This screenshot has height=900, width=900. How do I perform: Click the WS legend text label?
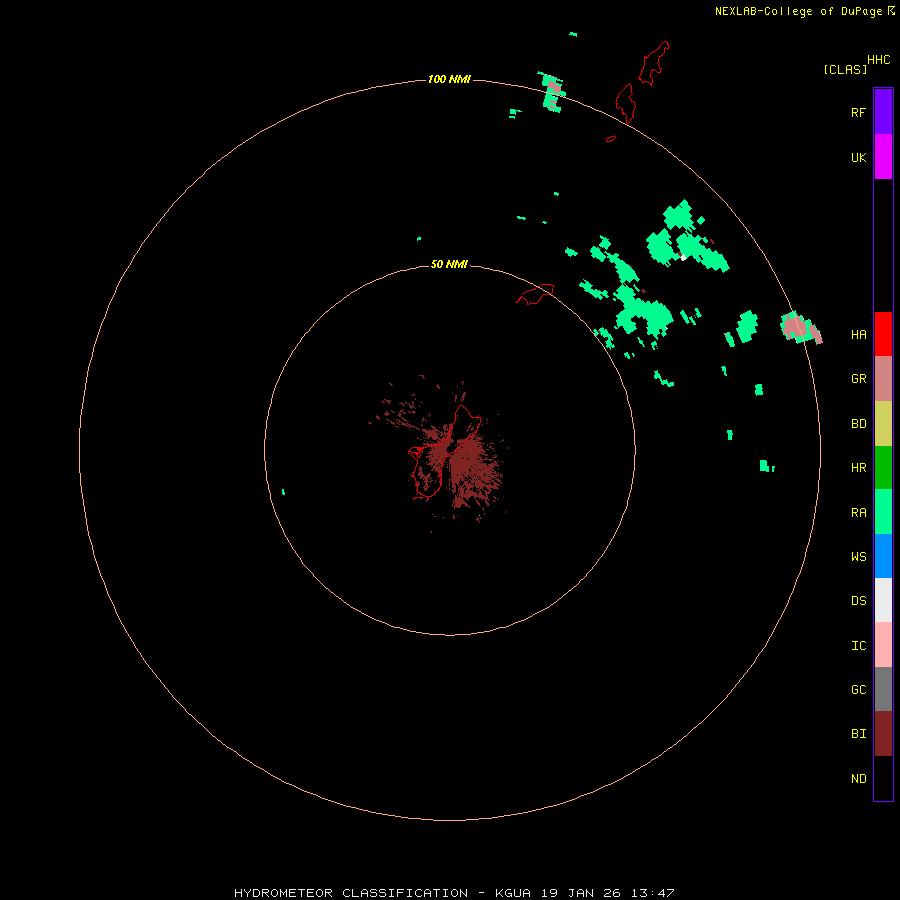tap(858, 556)
